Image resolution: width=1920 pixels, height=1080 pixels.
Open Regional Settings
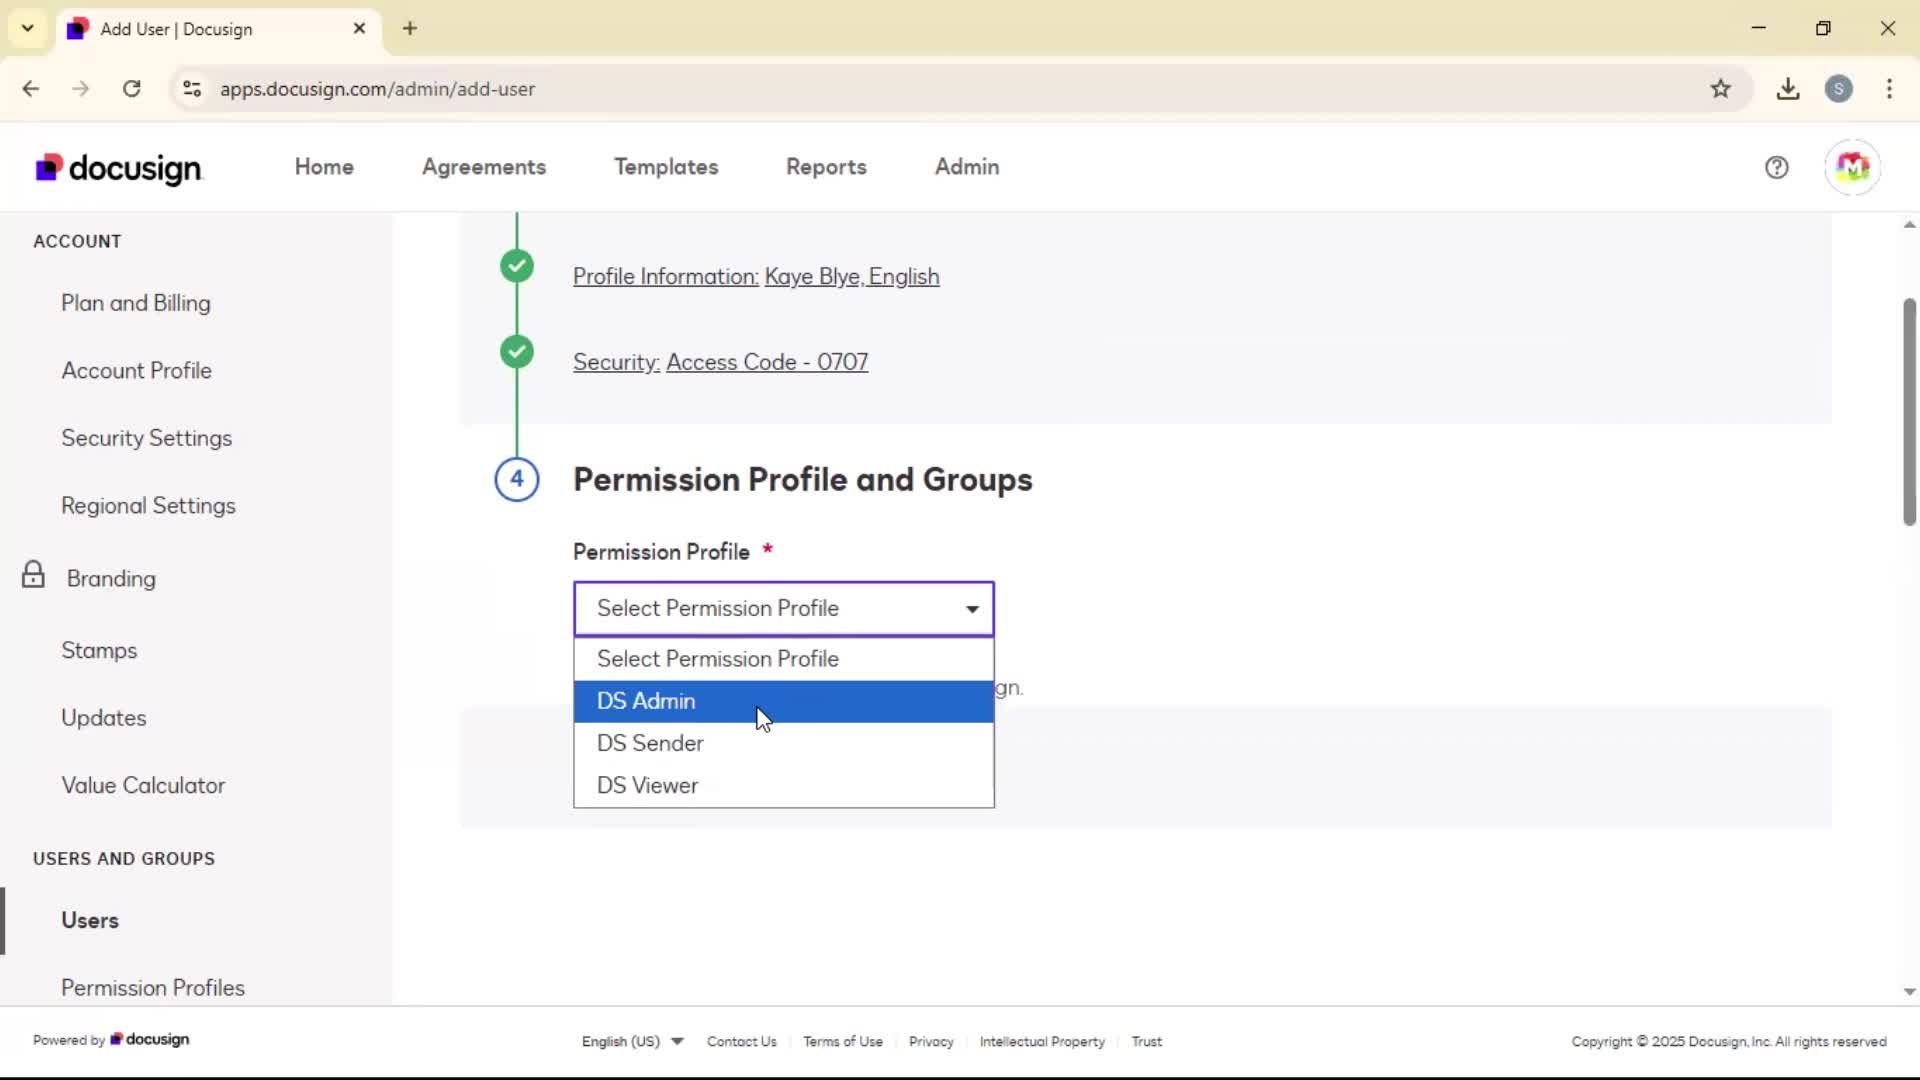pyautogui.click(x=149, y=506)
